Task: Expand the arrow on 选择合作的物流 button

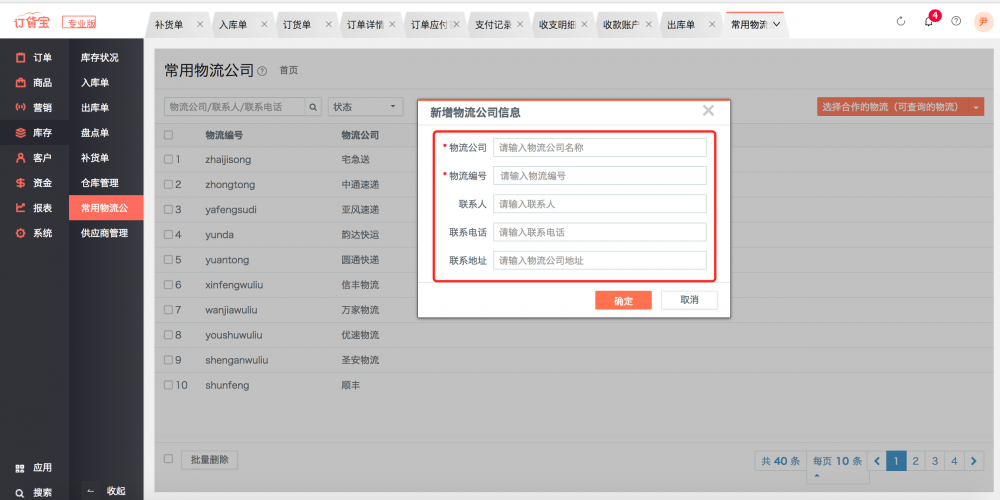Action: (976, 107)
